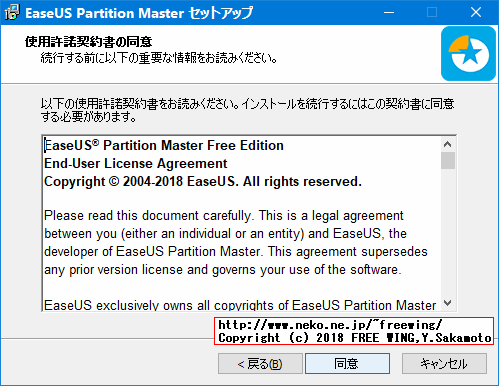Click the disabled maximize button
This screenshot has width=499, height=386.
432,13
